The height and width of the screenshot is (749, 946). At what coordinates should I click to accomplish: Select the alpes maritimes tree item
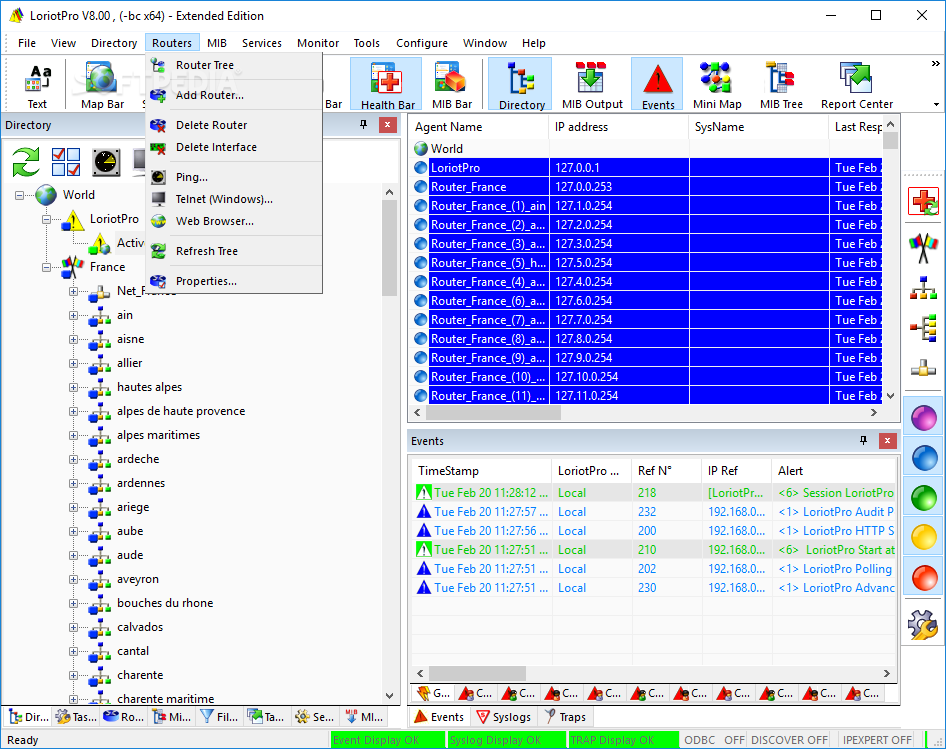coord(158,435)
